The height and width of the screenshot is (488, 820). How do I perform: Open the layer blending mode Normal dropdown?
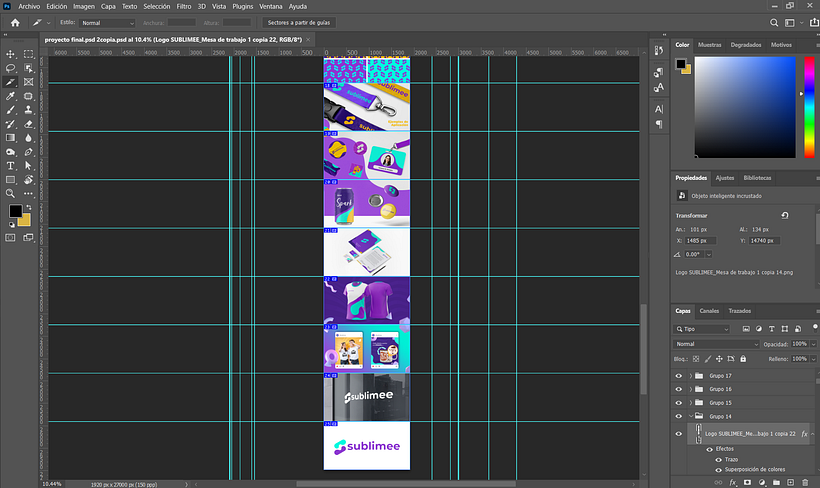[x=716, y=344]
